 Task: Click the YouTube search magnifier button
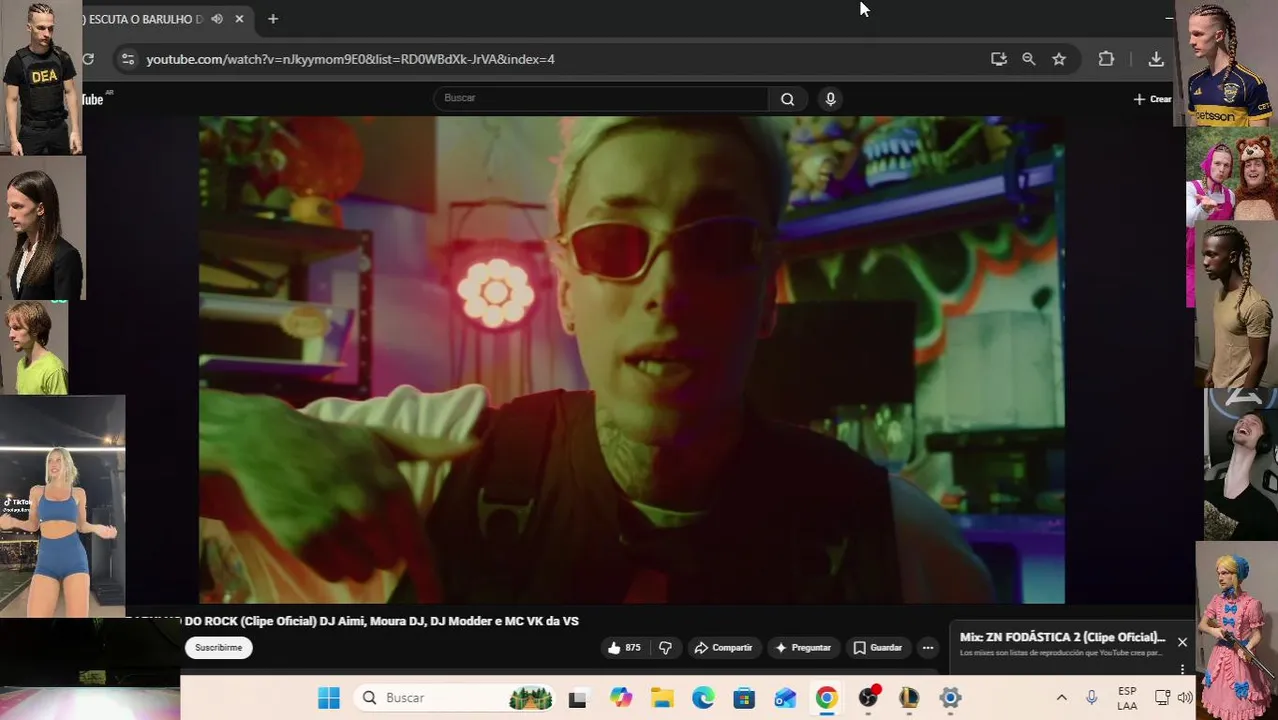pos(788,98)
